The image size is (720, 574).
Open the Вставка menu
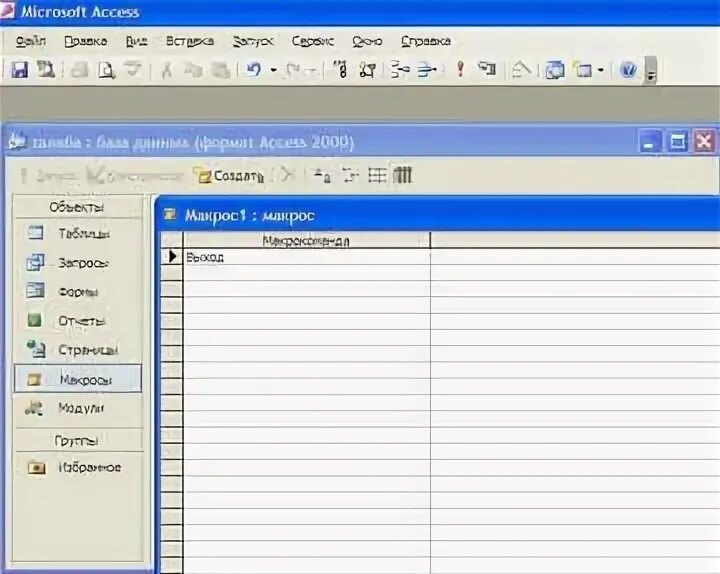point(190,41)
